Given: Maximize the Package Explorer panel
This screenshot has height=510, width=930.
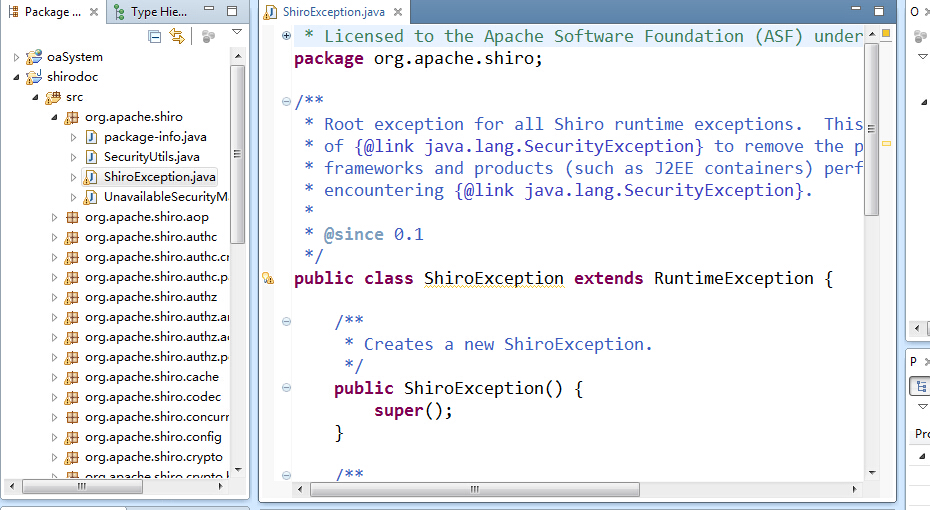Looking at the screenshot, I should pos(232,11).
